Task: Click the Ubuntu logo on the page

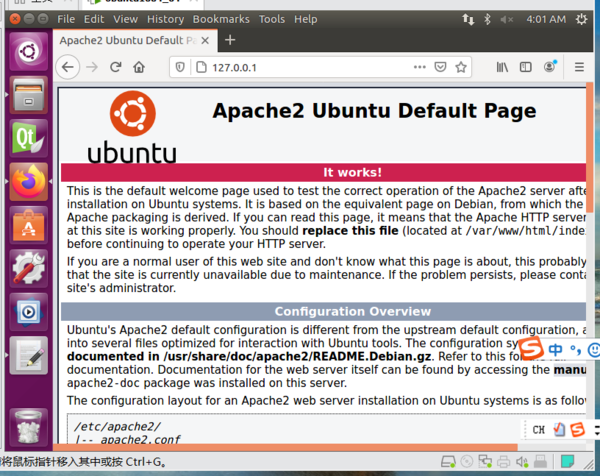Action: click(132, 127)
